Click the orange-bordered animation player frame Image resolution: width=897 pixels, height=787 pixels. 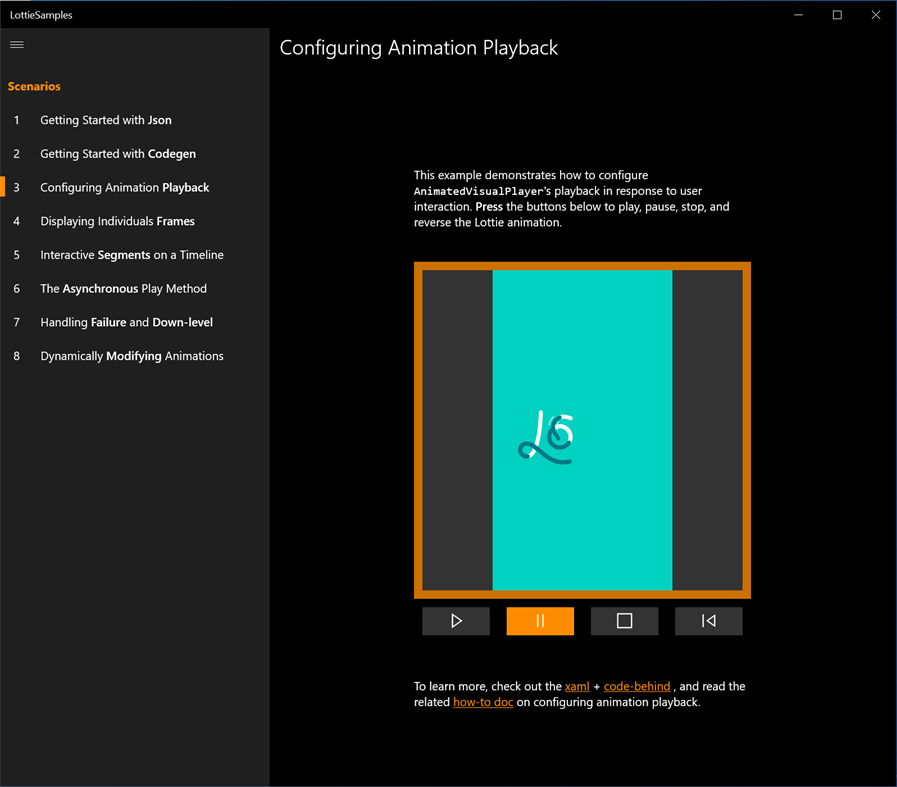[582, 430]
